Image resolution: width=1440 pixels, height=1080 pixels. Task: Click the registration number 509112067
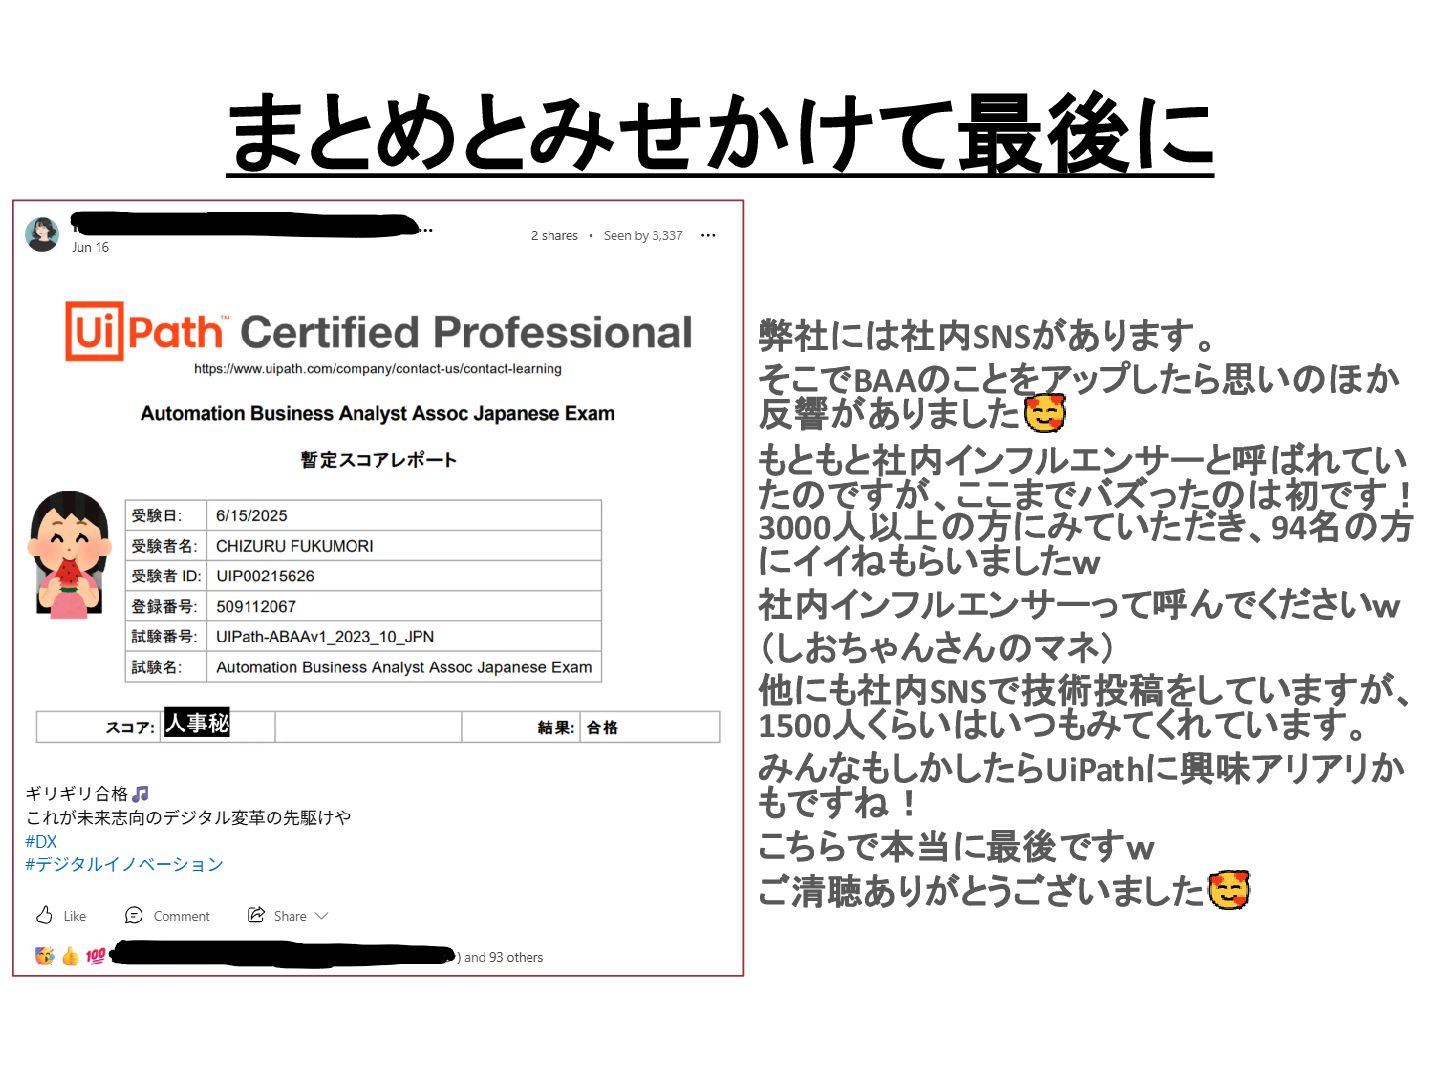pos(256,606)
